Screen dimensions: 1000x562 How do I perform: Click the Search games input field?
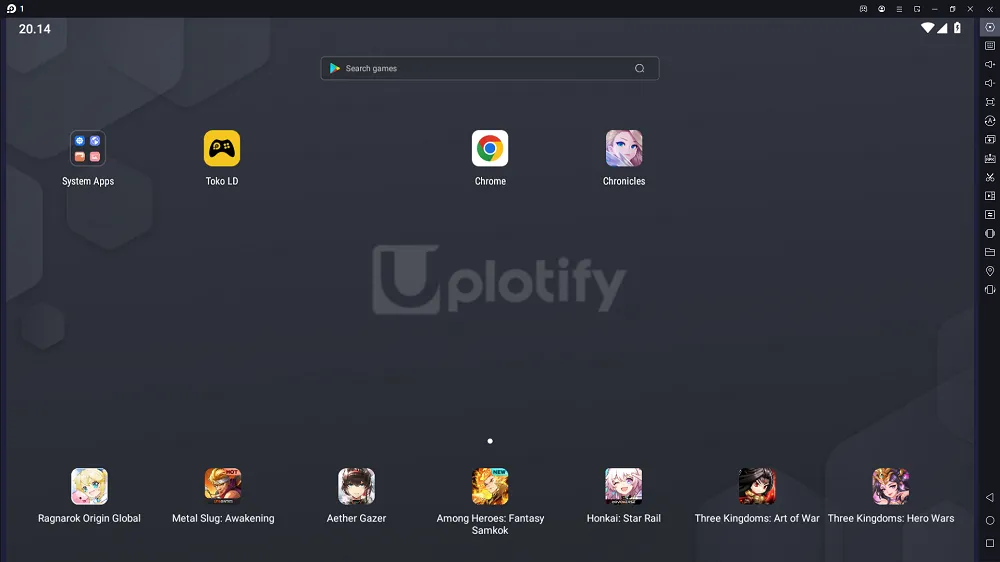click(x=490, y=68)
